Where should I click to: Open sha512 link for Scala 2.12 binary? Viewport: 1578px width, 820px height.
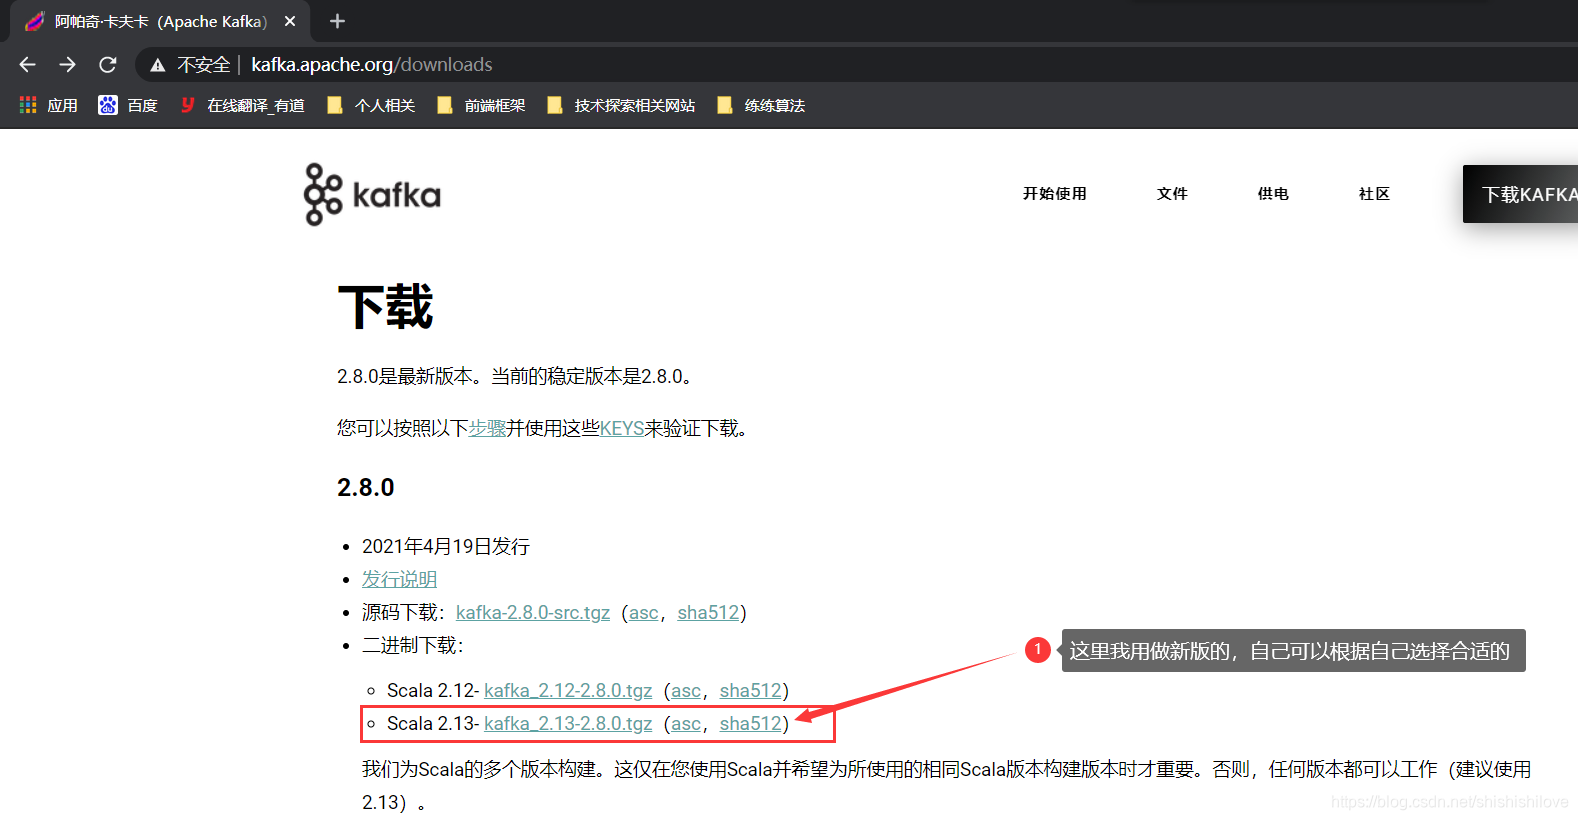point(750,690)
